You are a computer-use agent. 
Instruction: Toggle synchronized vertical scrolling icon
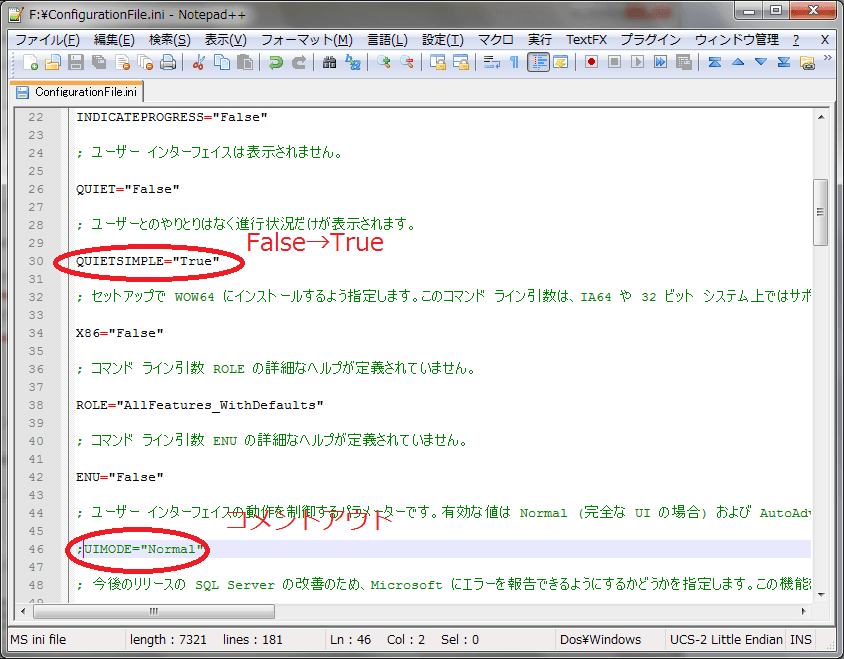(439, 62)
